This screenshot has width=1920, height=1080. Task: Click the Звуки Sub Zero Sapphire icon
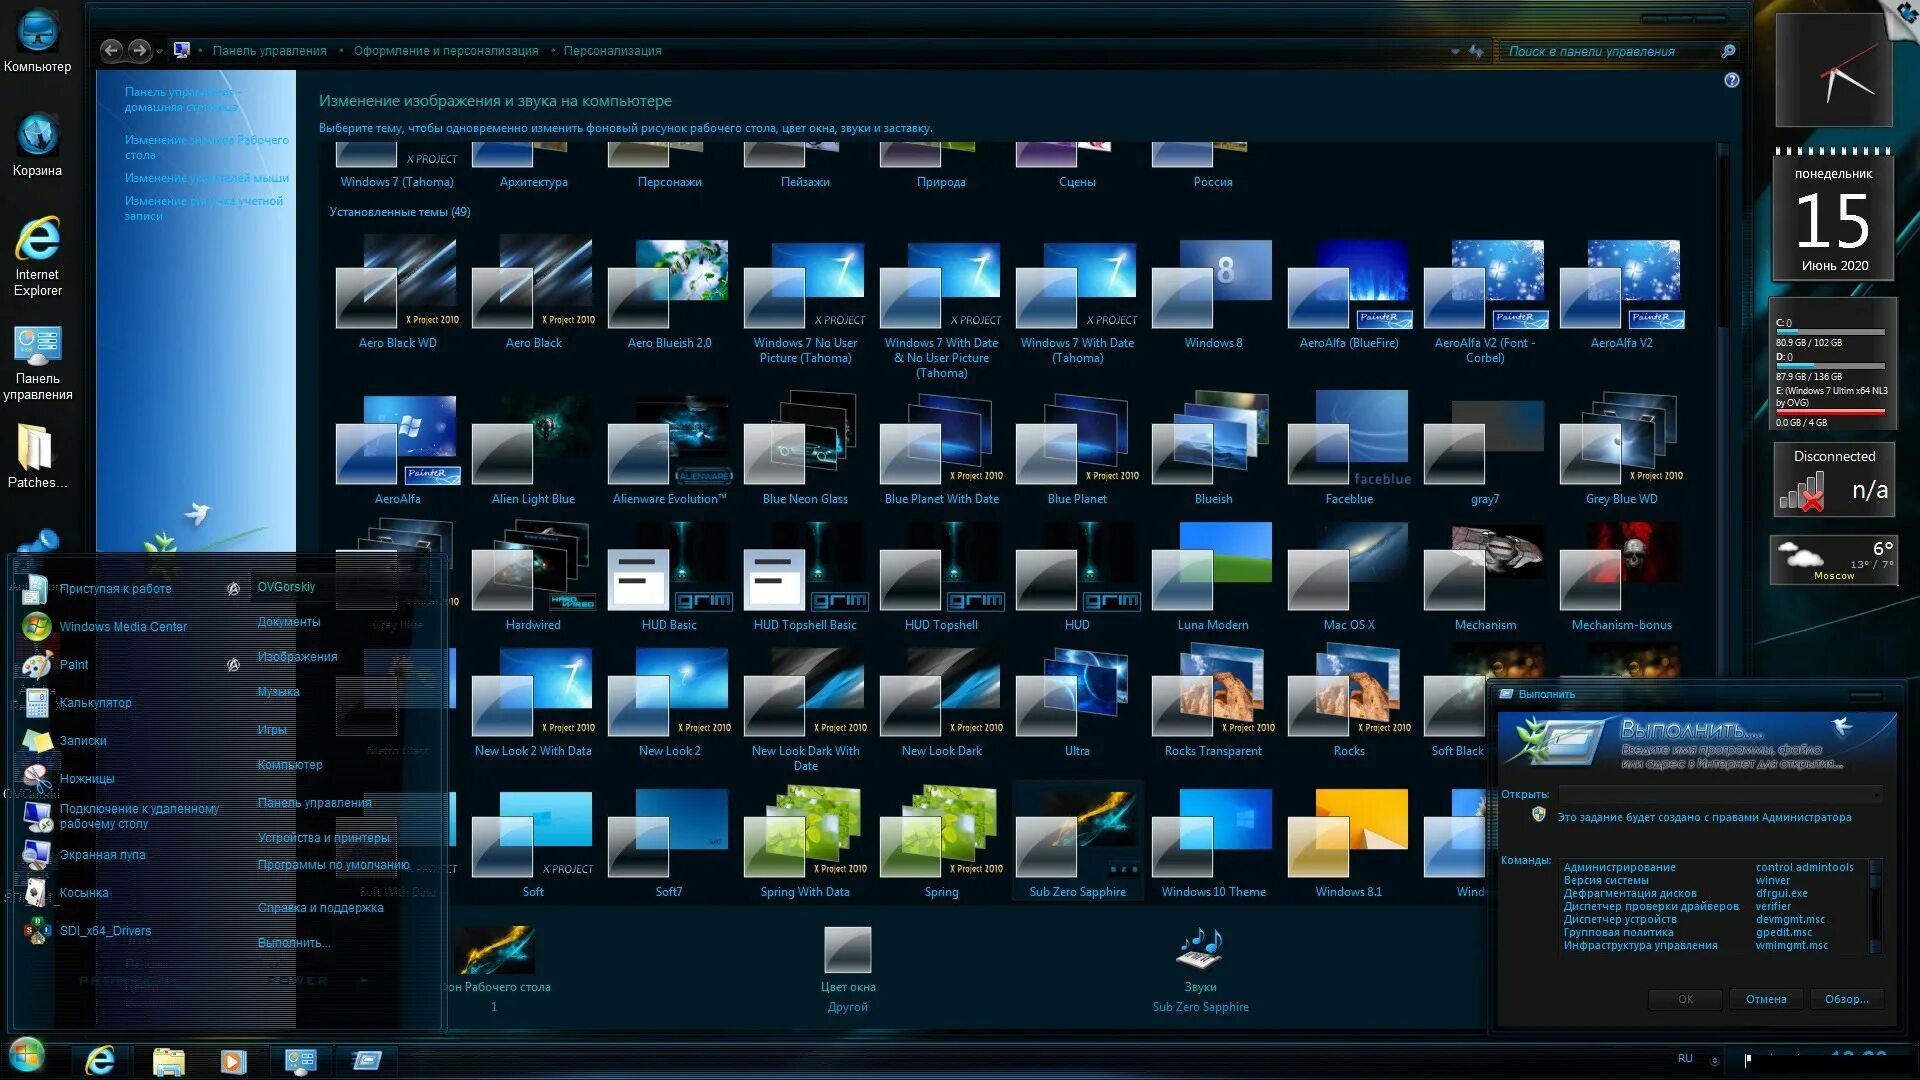pos(1200,951)
